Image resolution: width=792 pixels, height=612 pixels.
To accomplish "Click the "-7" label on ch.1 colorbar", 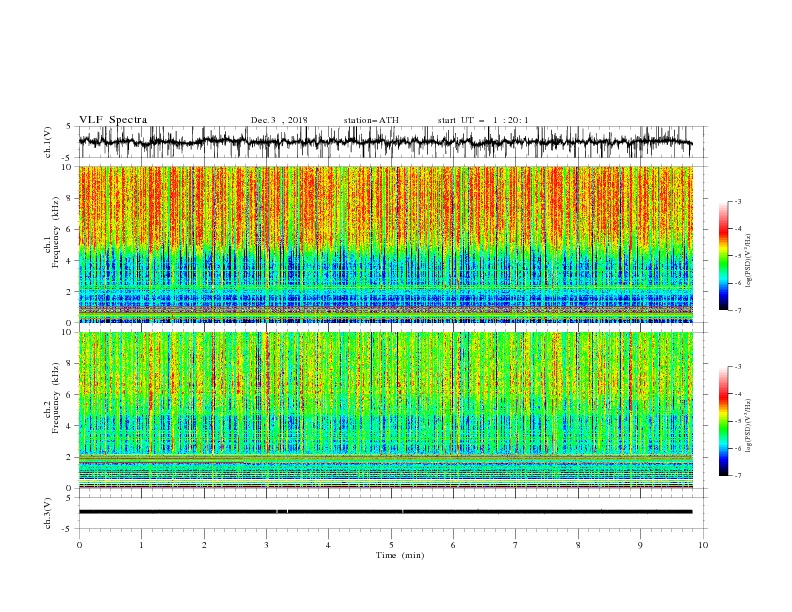I will [738, 311].
